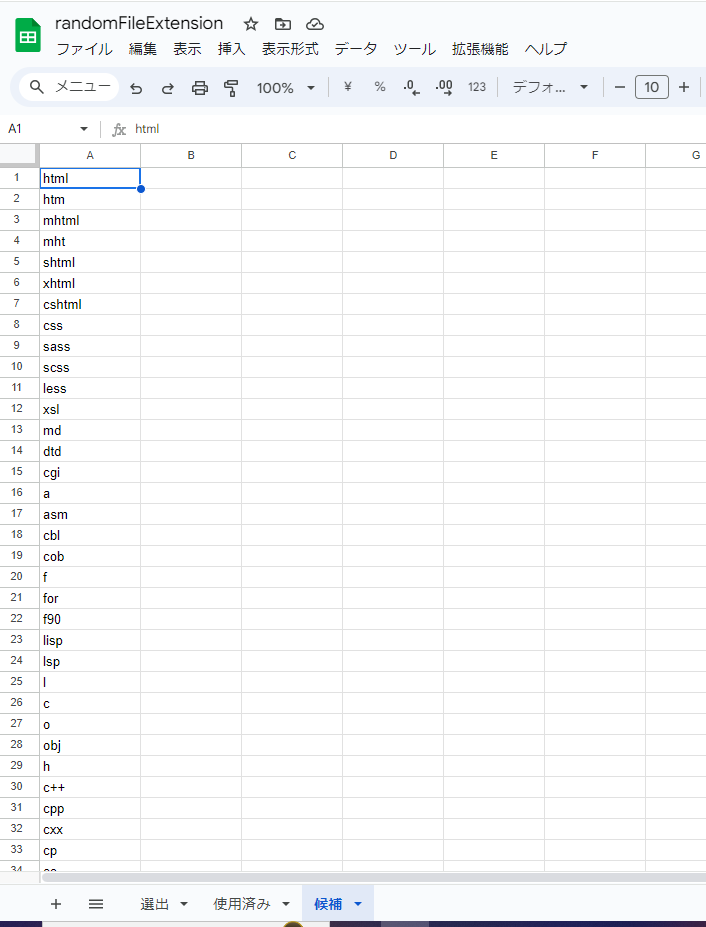Image resolution: width=706 pixels, height=927 pixels.
Task: Select the cell containing cshtml
Action: pyautogui.click(x=90, y=304)
